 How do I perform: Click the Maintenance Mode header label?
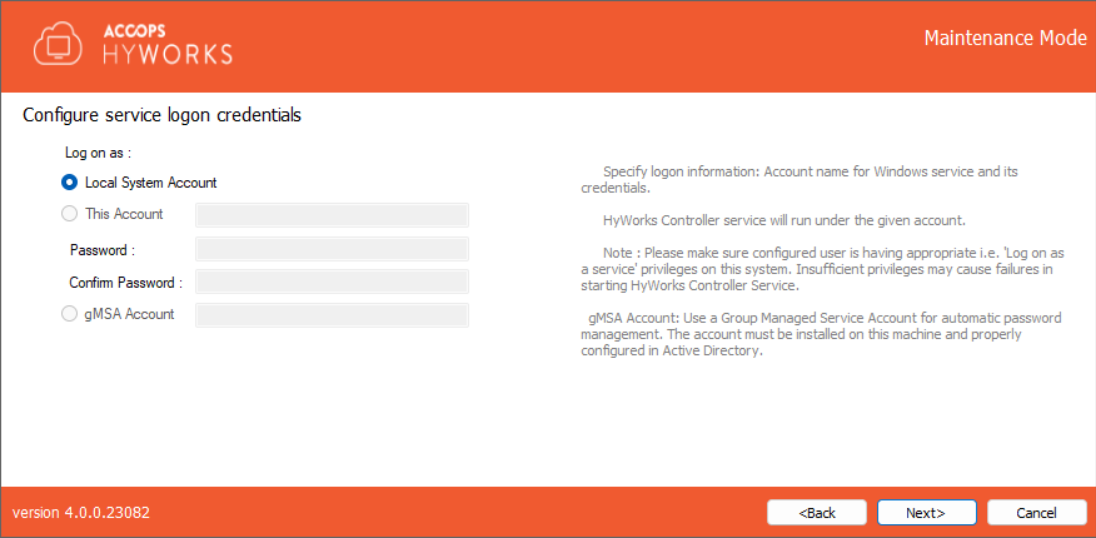[1005, 39]
